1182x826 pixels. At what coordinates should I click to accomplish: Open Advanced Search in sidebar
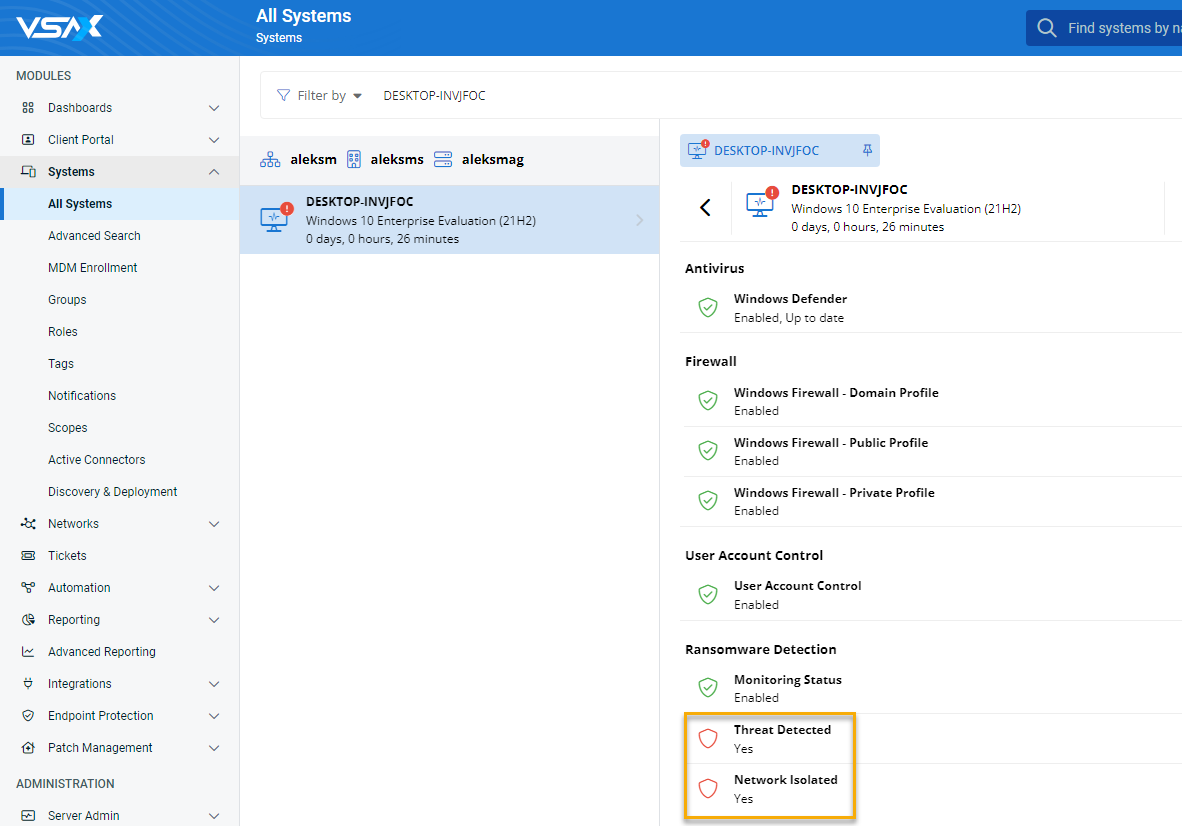(94, 236)
